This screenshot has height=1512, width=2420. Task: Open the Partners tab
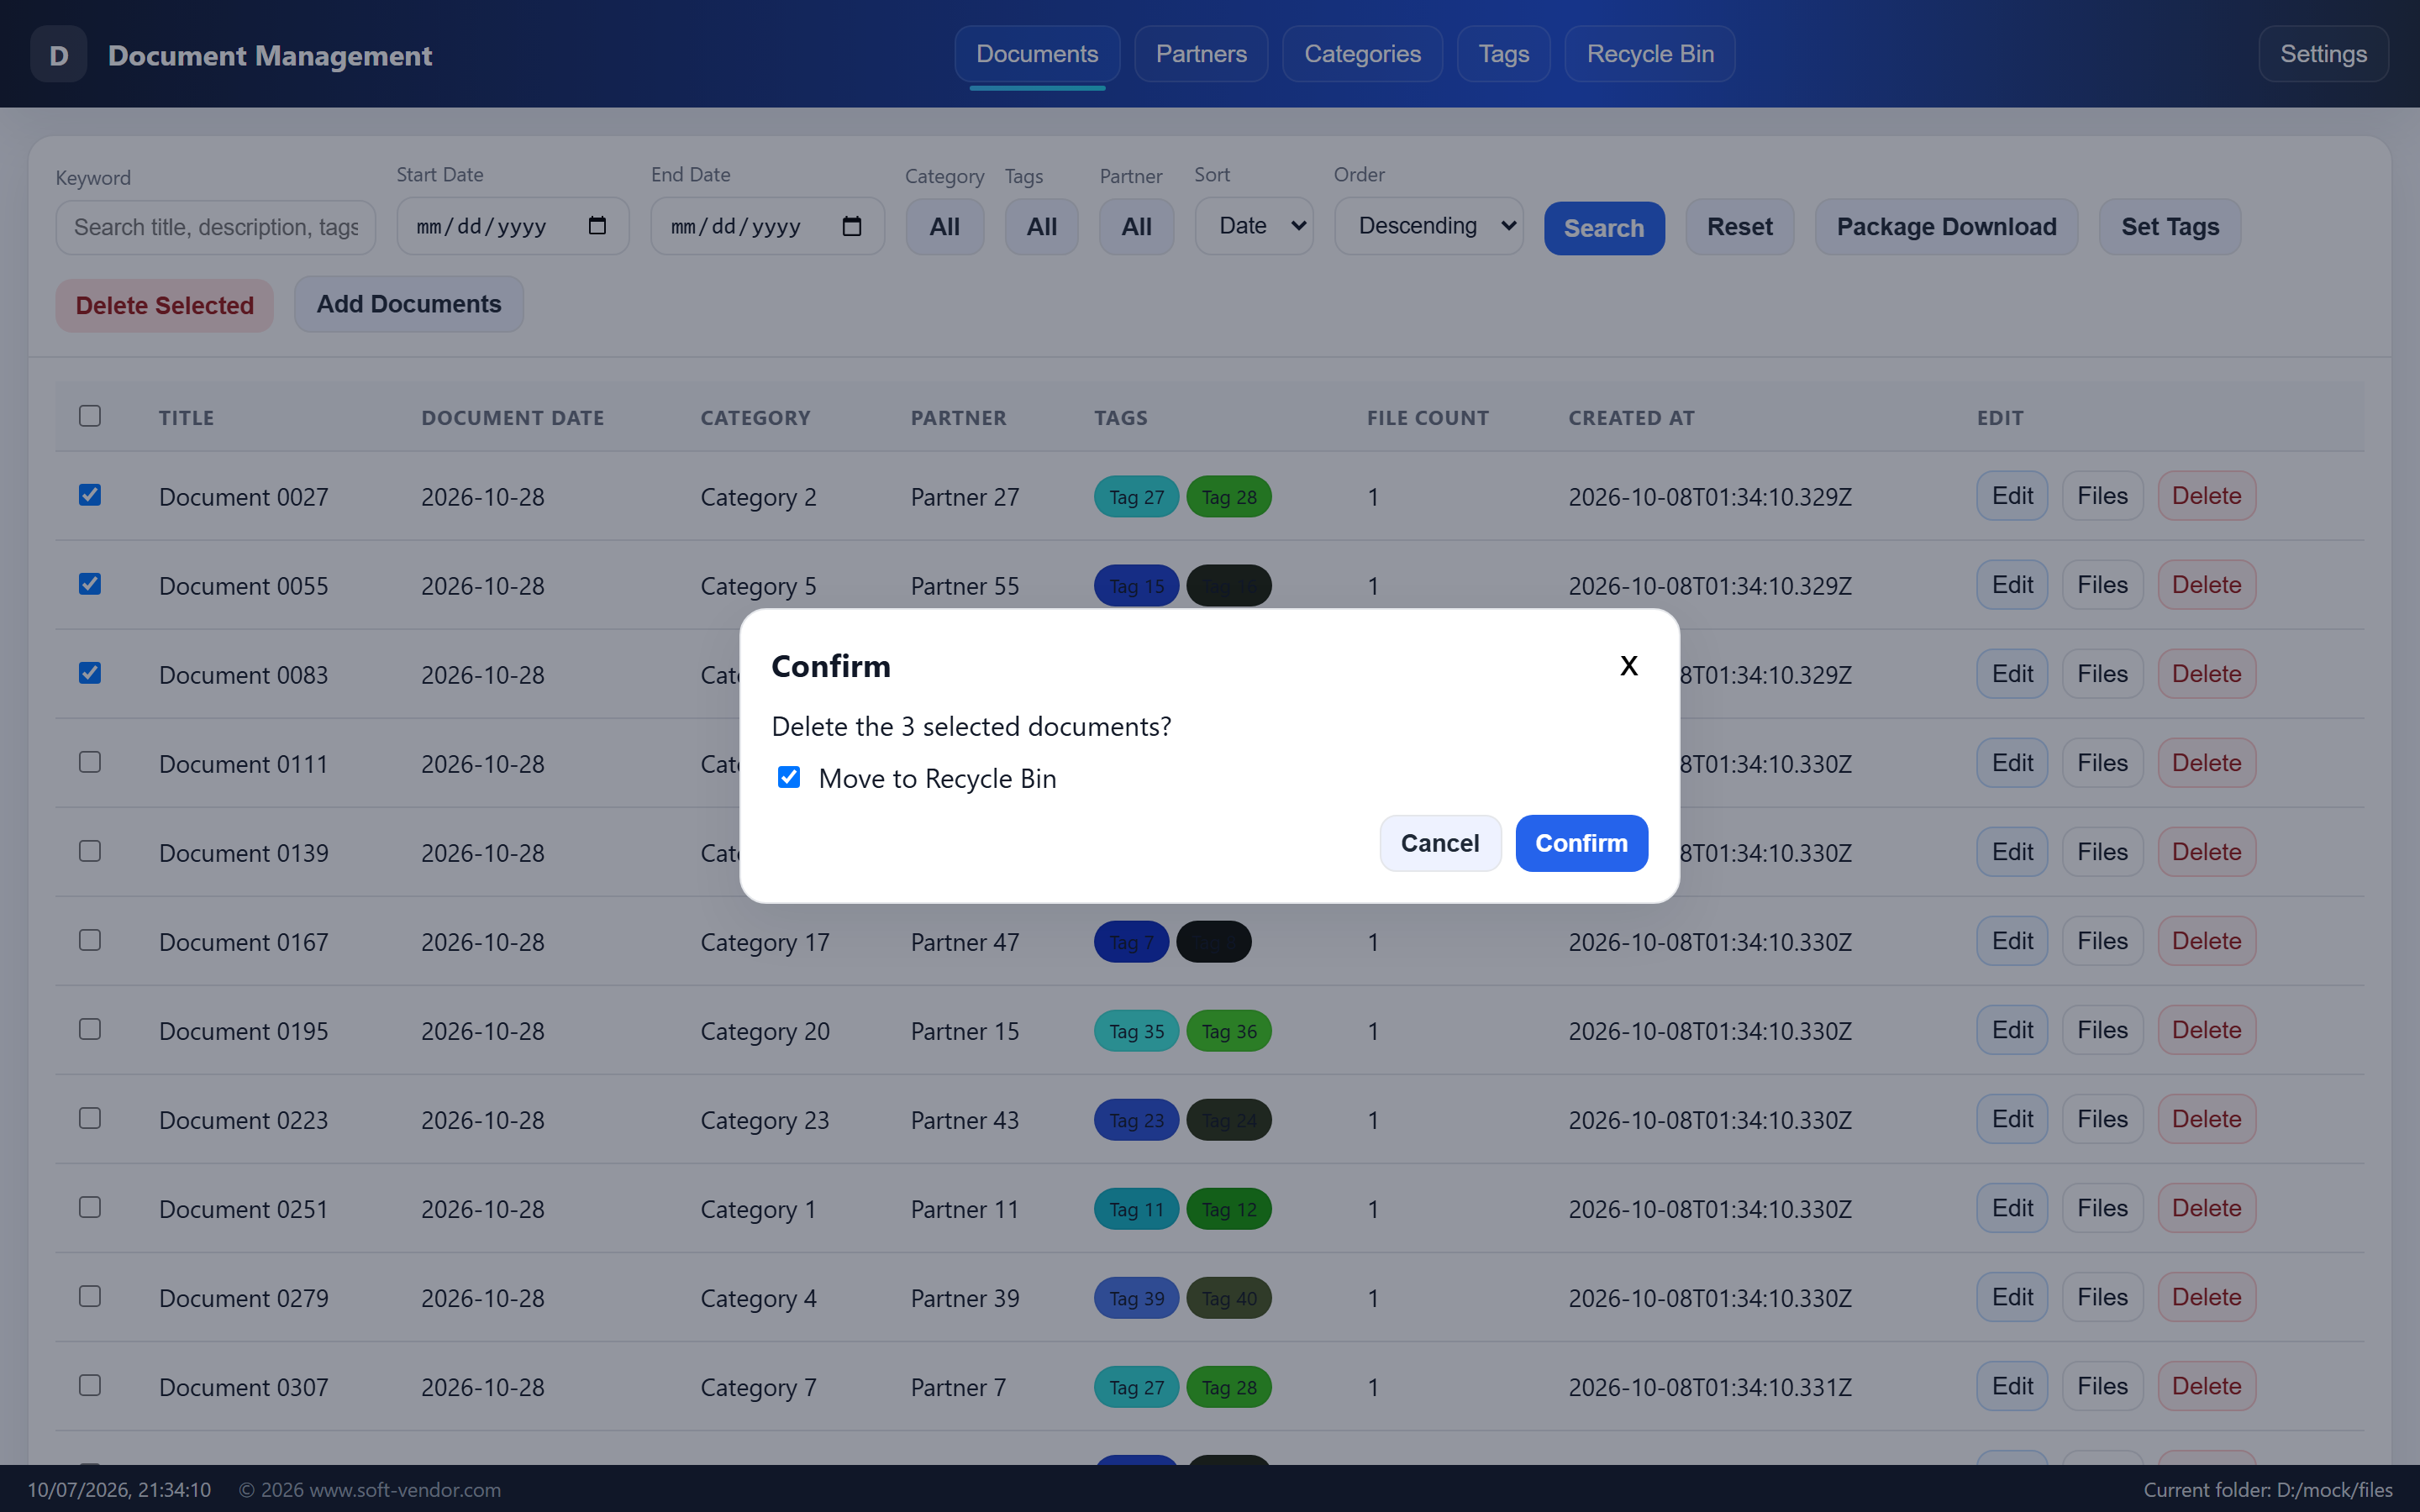click(x=1201, y=54)
